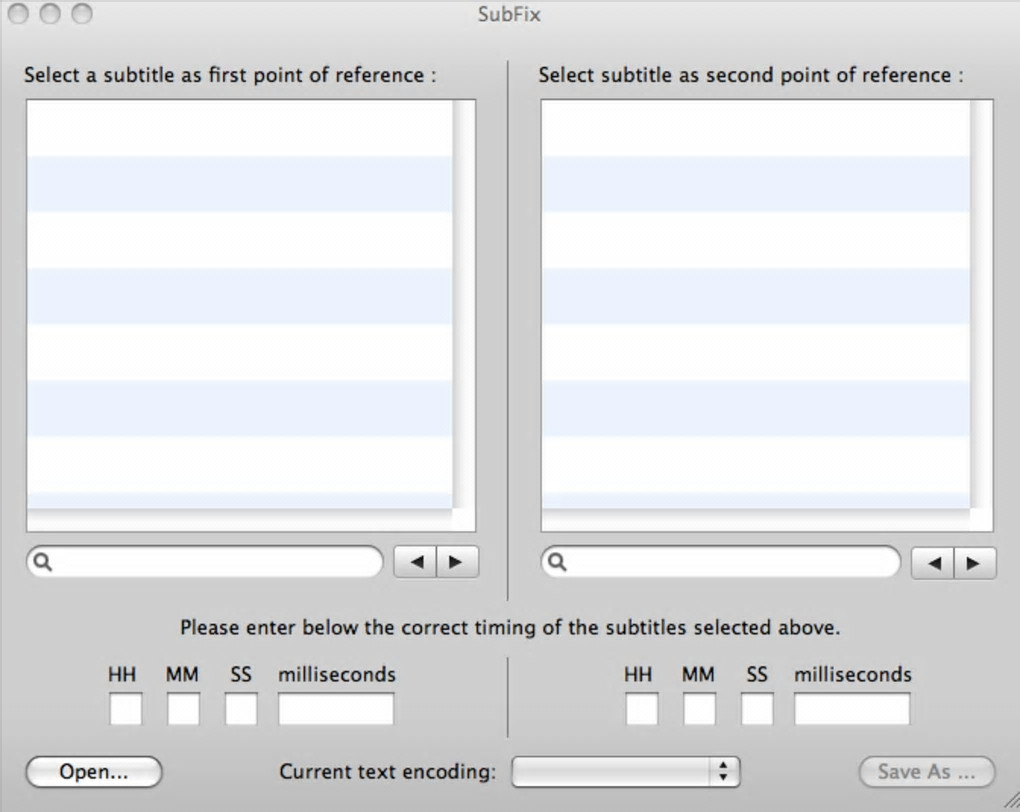Go to previous match in right list
Viewport: 1020px width, 812px height.
click(x=934, y=563)
